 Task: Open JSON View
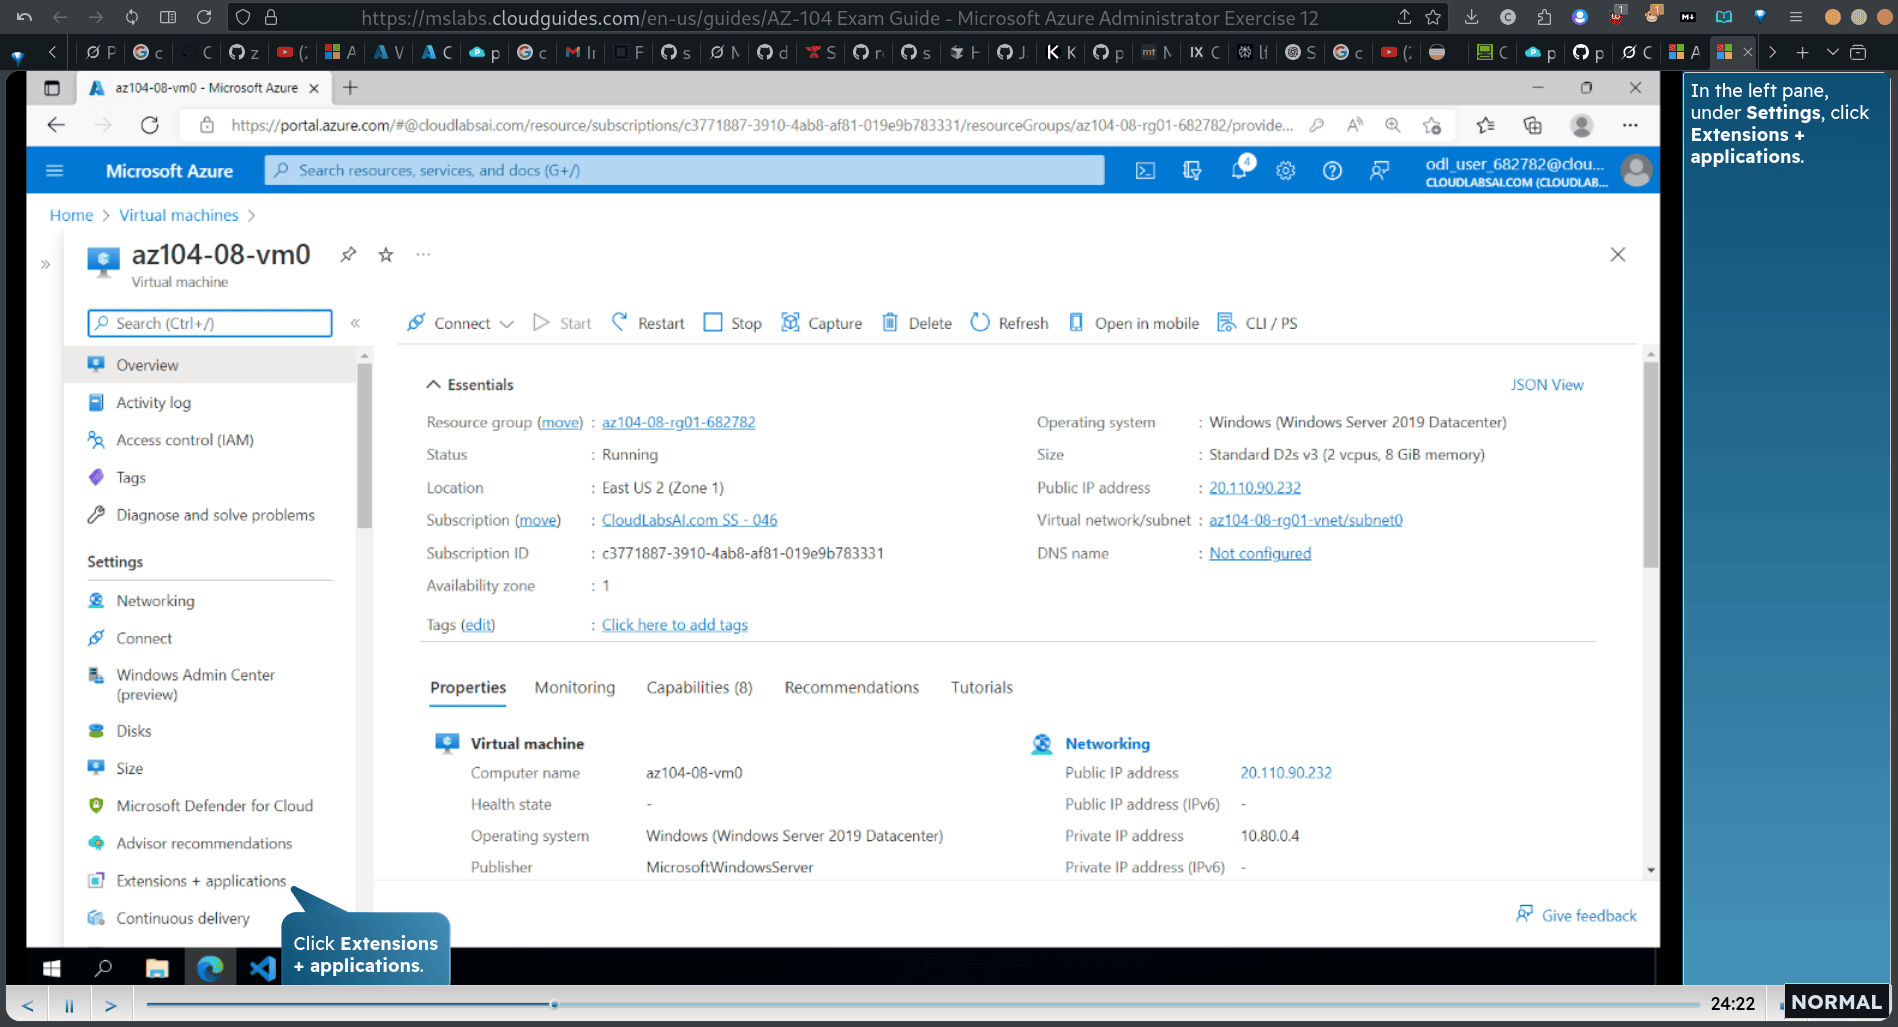[1547, 385]
